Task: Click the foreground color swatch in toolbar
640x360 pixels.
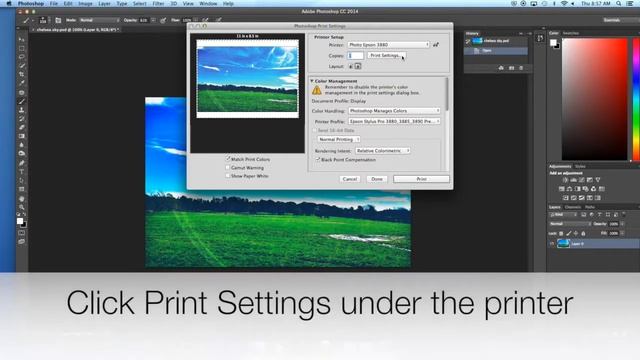Action: 20,221
